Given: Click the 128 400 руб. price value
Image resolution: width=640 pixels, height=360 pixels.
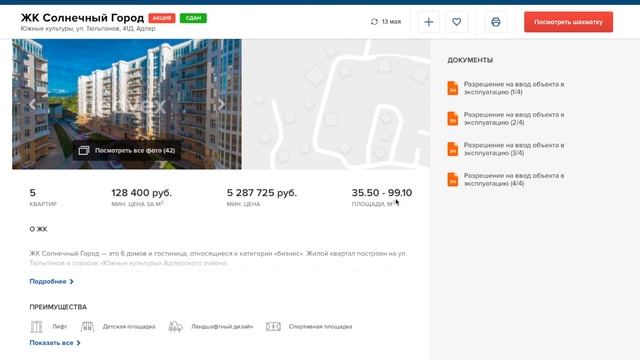Looking at the screenshot, I should pyautogui.click(x=142, y=193).
